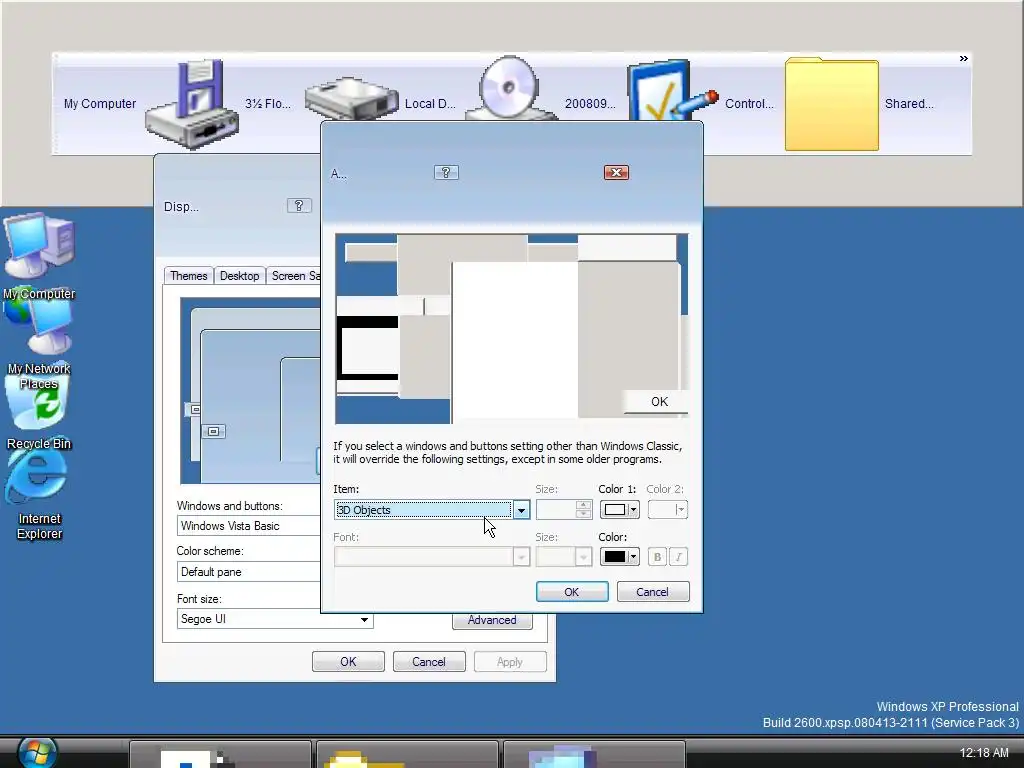Click the Start orb button
Screen dimensions: 1024x768
click(37, 752)
